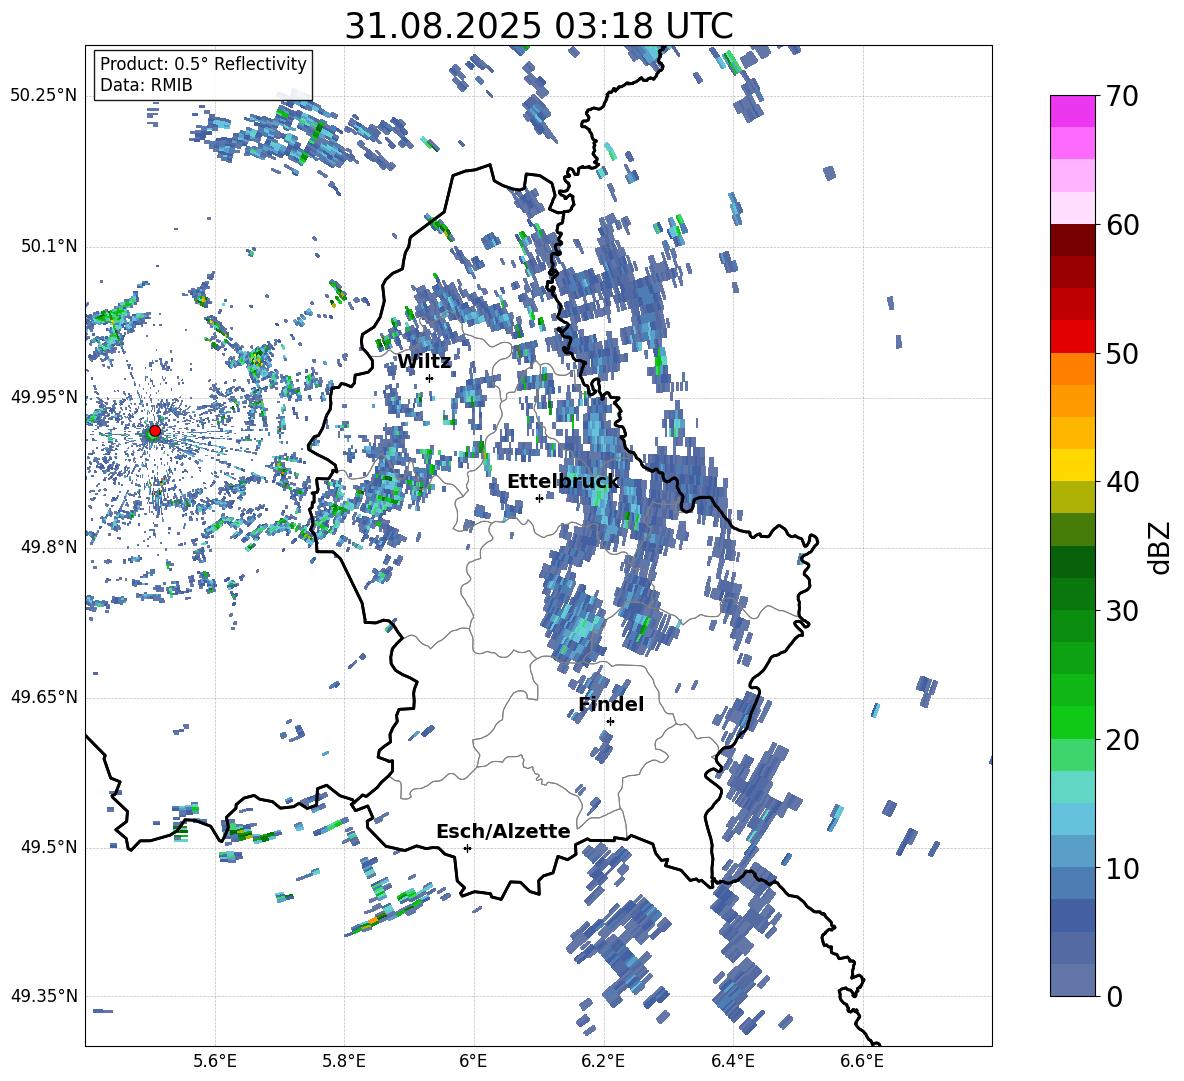The image size is (1184, 1081).
Task: Pick the bright red 50 dBZ swatch
Action: tap(1072, 337)
